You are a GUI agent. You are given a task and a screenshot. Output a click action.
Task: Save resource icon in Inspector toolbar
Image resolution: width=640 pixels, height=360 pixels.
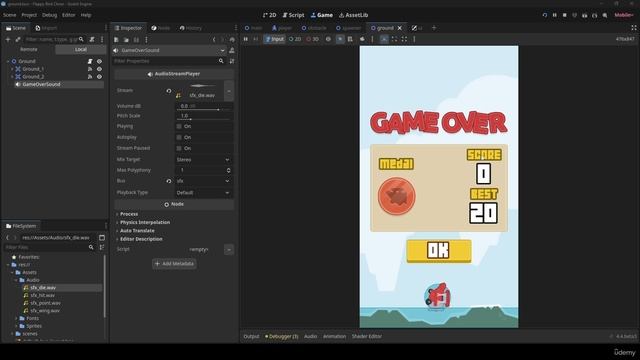136,40
